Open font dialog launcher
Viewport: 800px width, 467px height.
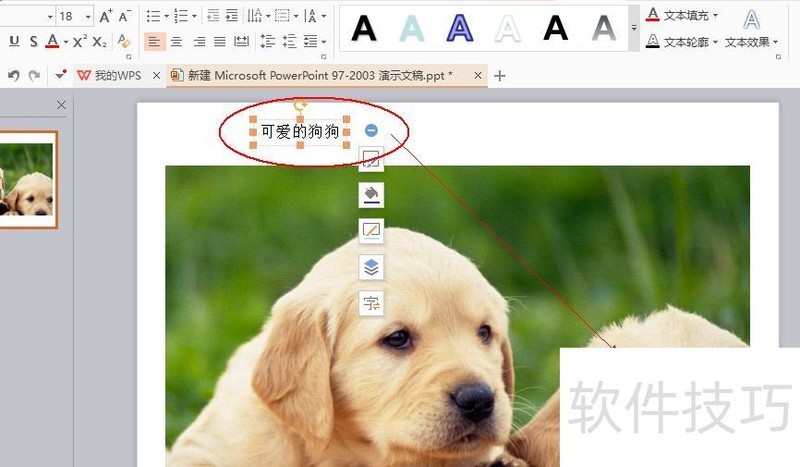(129, 57)
